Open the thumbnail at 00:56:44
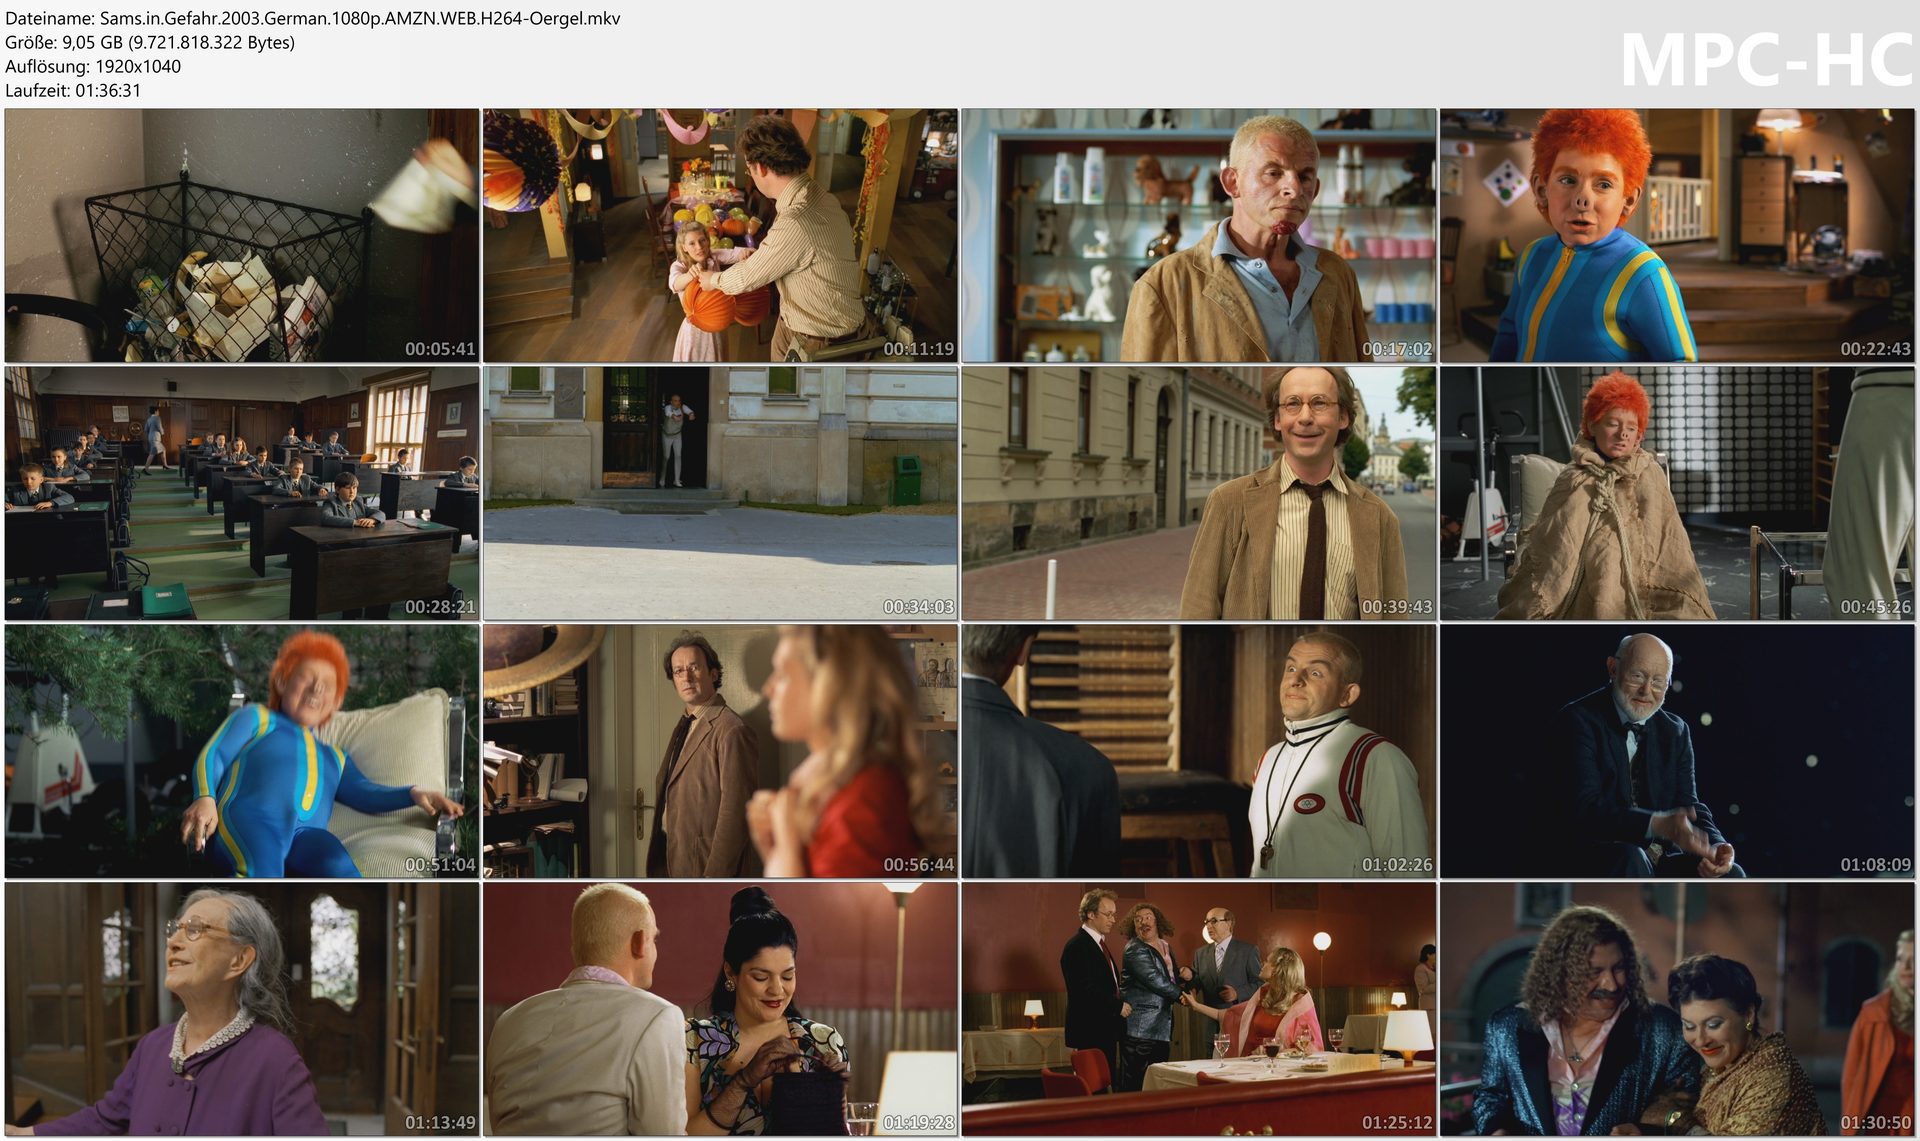Image resolution: width=1920 pixels, height=1141 pixels. pyautogui.click(x=720, y=751)
